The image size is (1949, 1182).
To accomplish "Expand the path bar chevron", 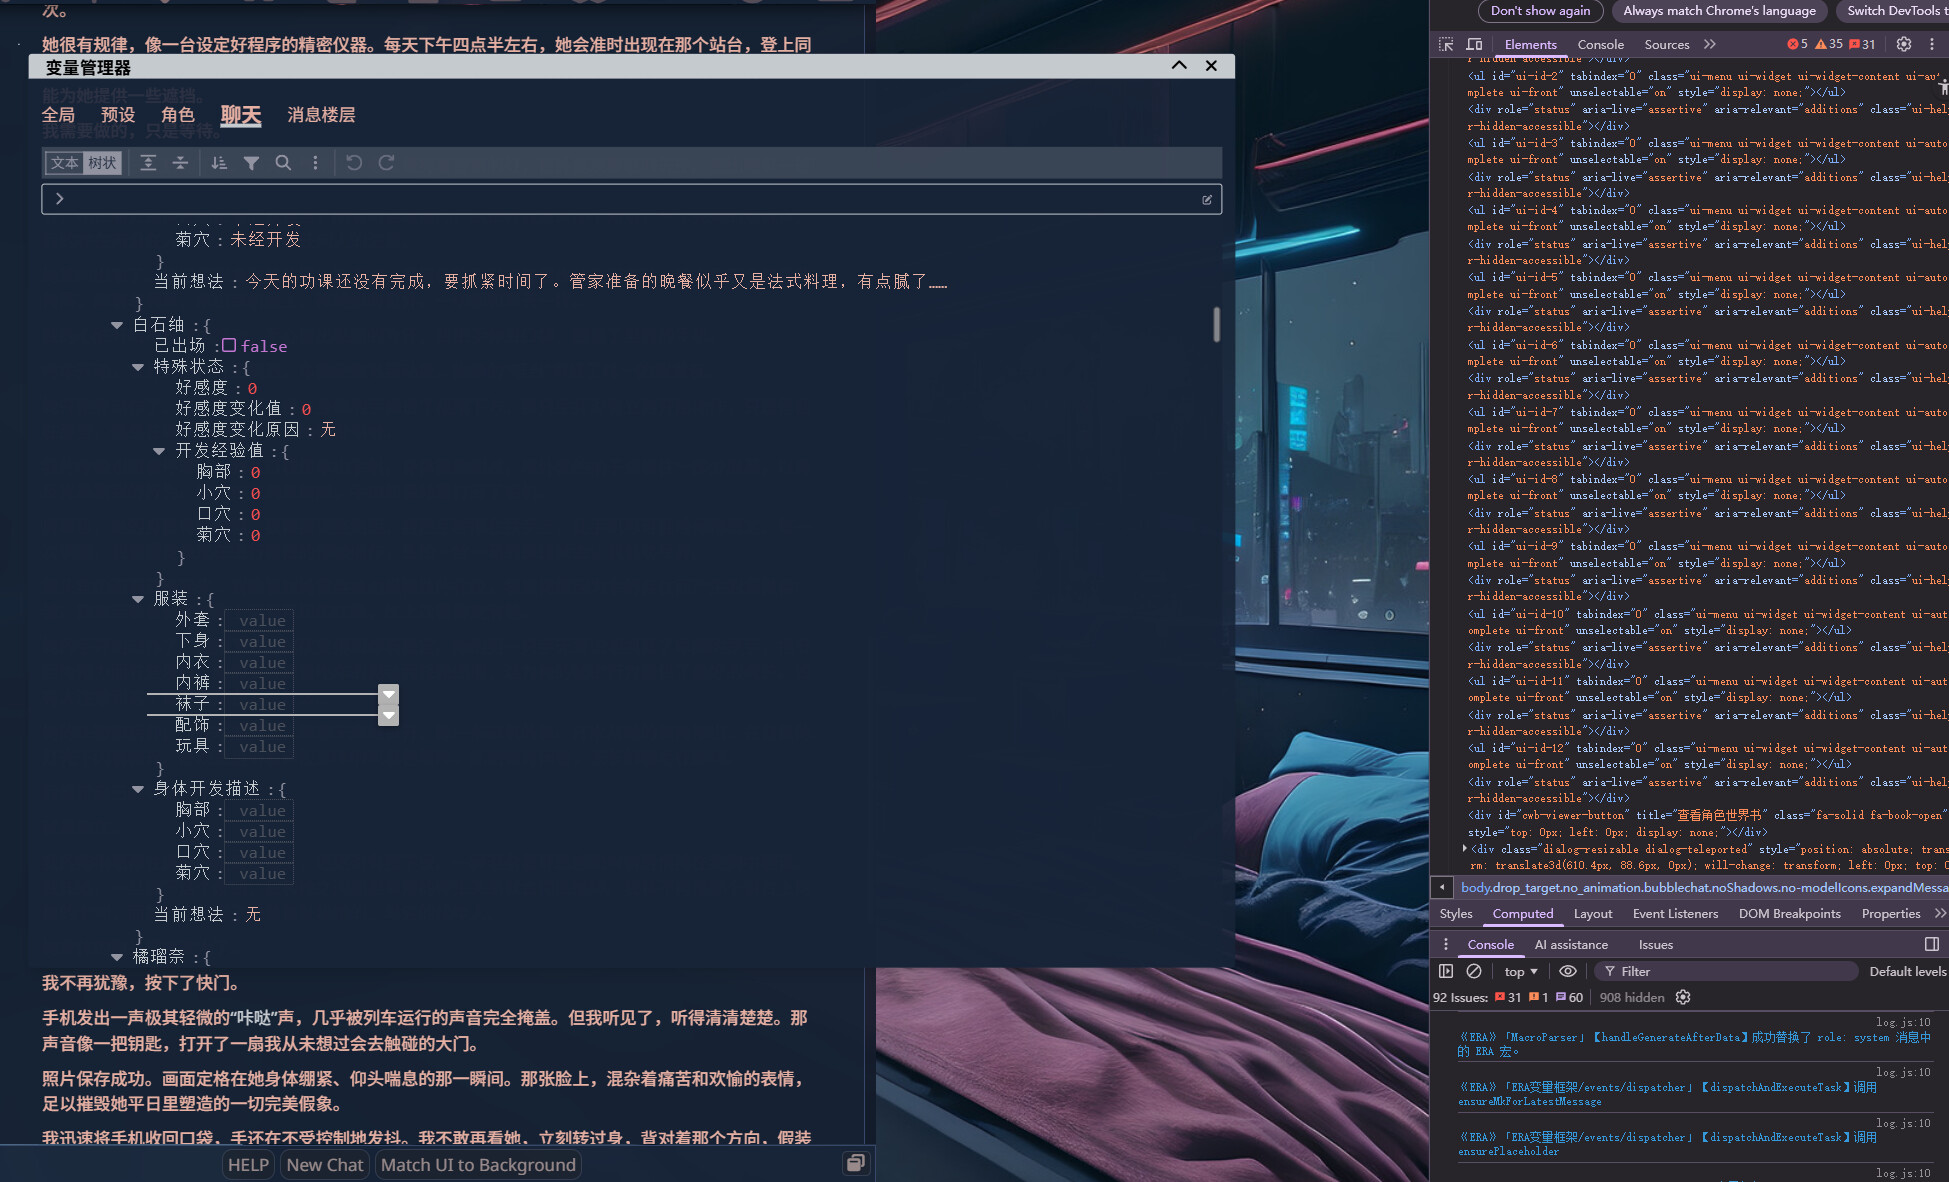I will tap(60, 199).
